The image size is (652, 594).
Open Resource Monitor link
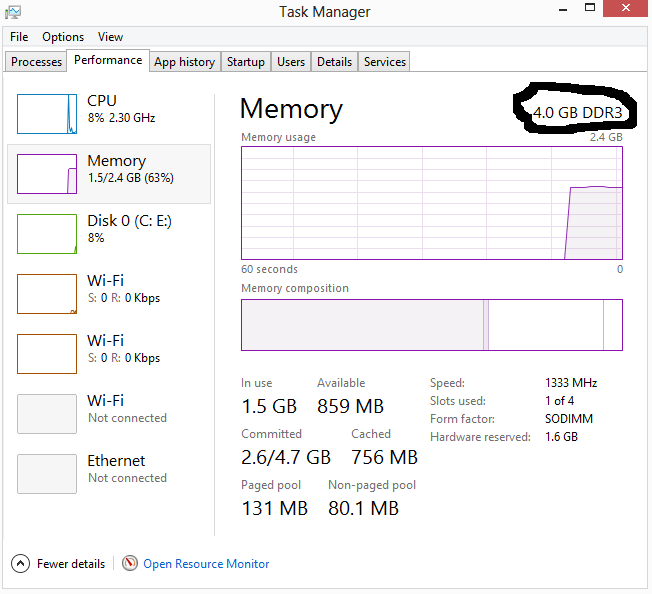[206, 564]
